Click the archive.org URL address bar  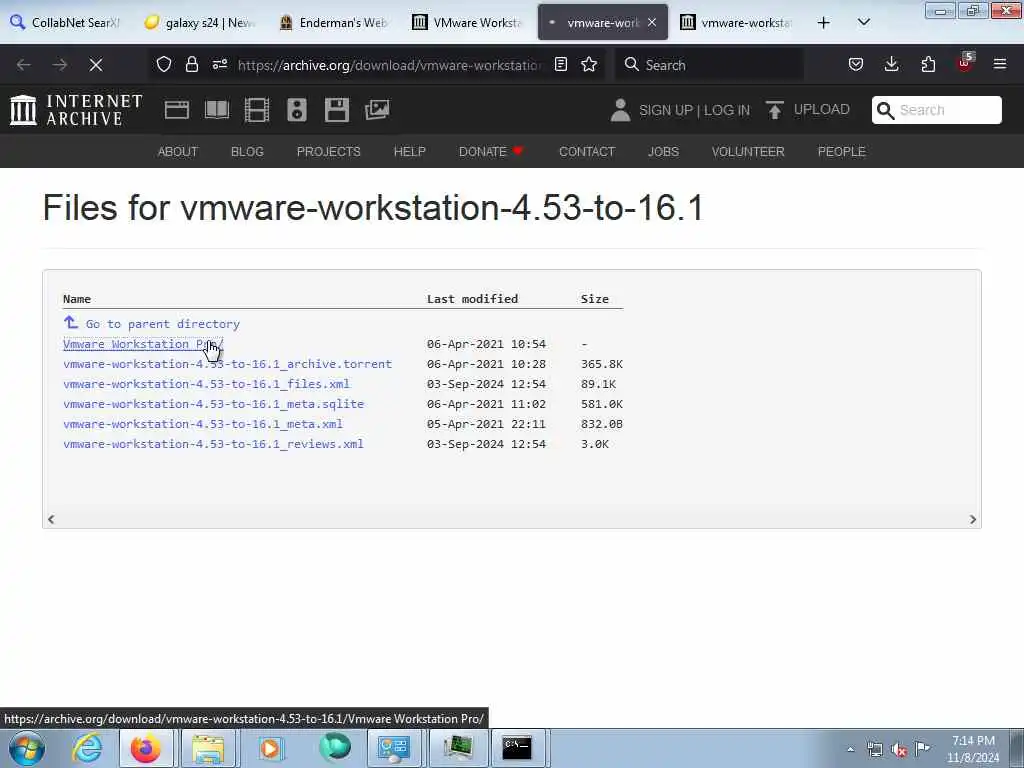tap(390, 65)
